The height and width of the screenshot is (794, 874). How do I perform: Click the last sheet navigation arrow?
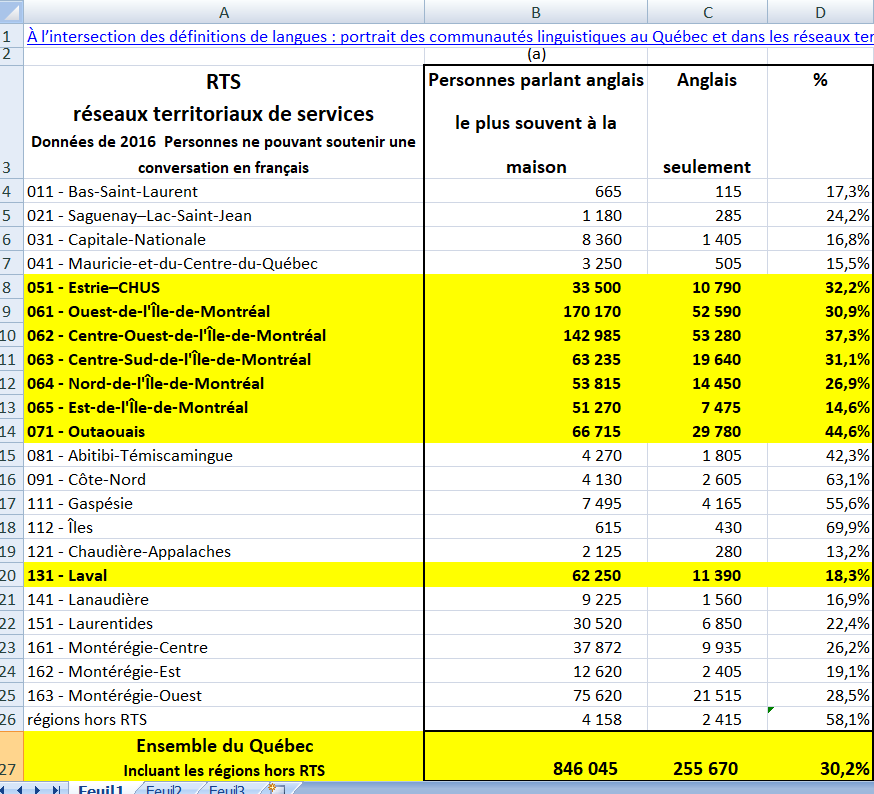tap(55, 790)
